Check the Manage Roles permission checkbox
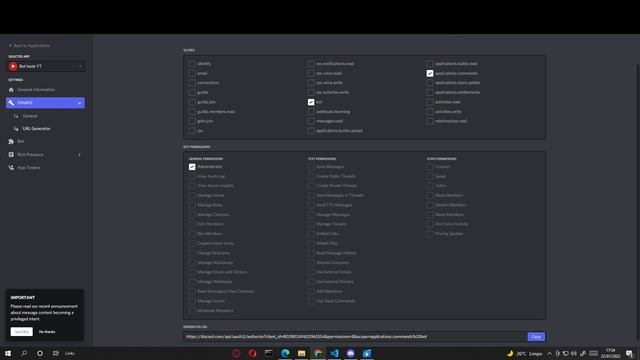The height and width of the screenshot is (360, 640). (x=192, y=205)
